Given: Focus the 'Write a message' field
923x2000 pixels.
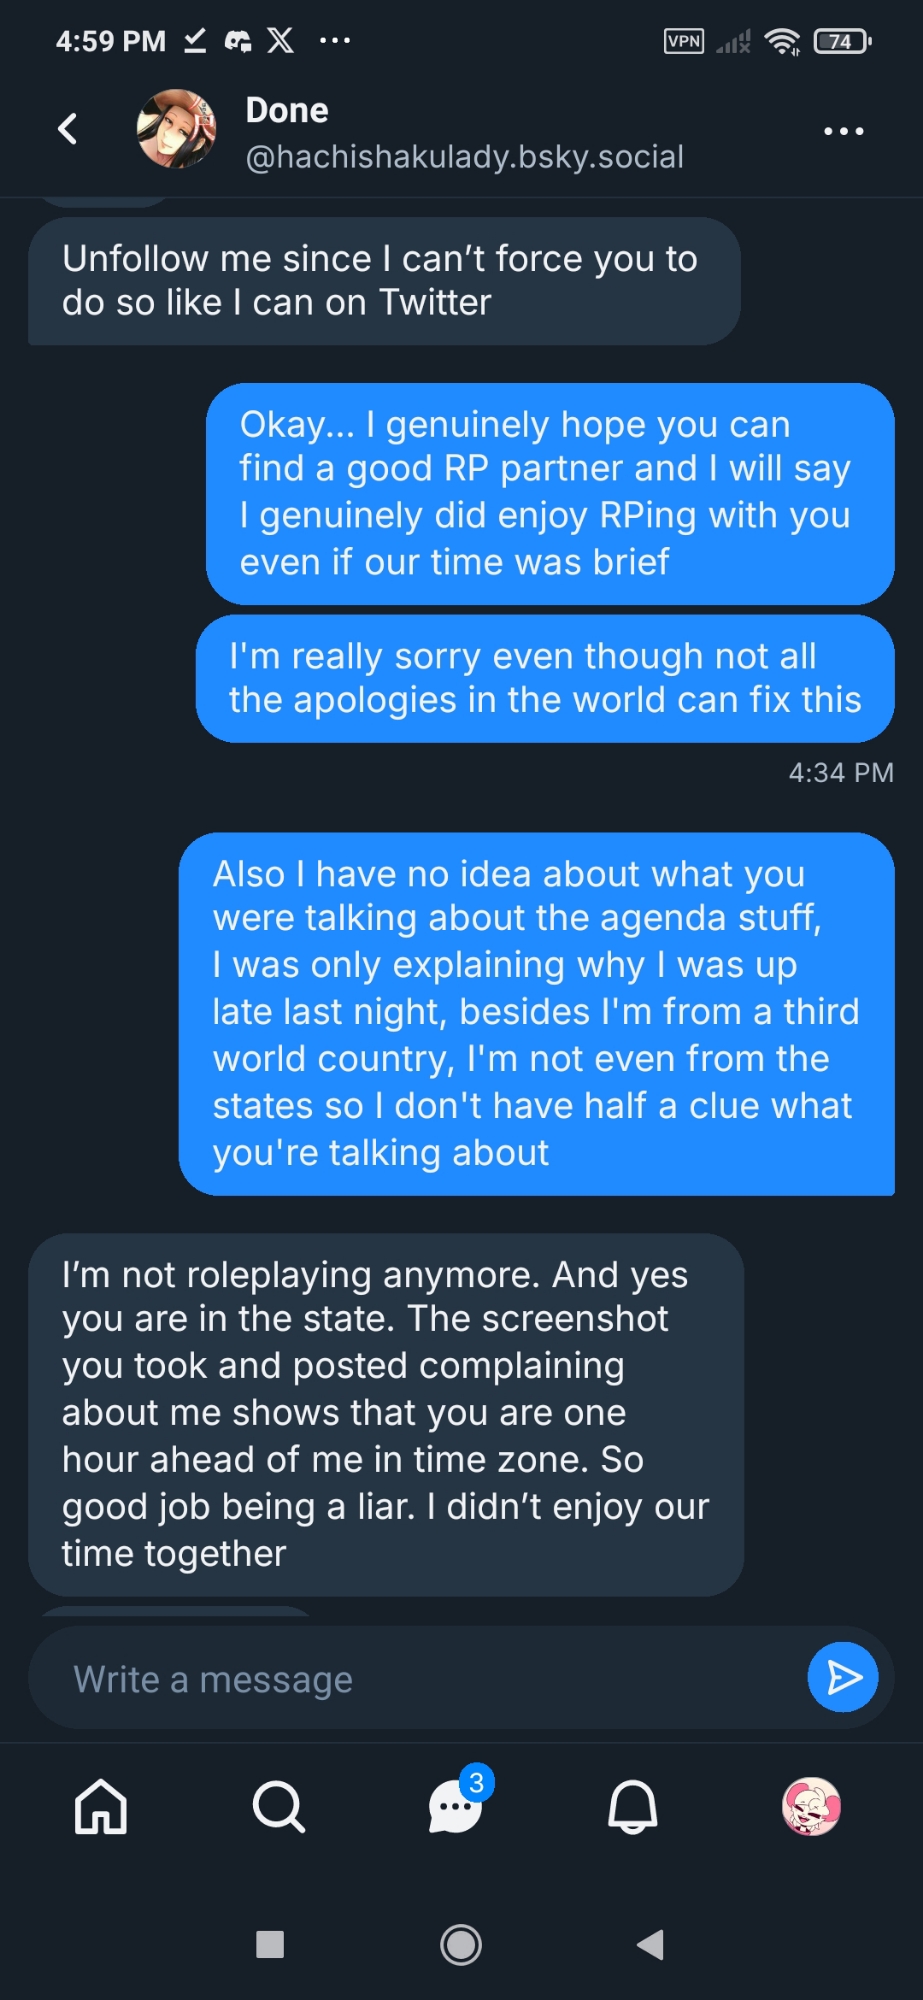Looking at the screenshot, I should tap(420, 1679).
